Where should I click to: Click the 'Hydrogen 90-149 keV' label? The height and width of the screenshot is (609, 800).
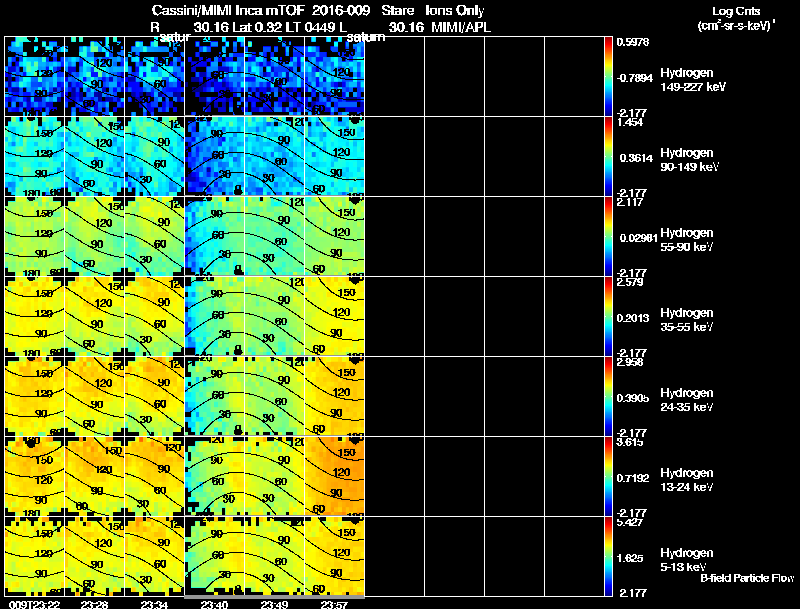[690, 160]
